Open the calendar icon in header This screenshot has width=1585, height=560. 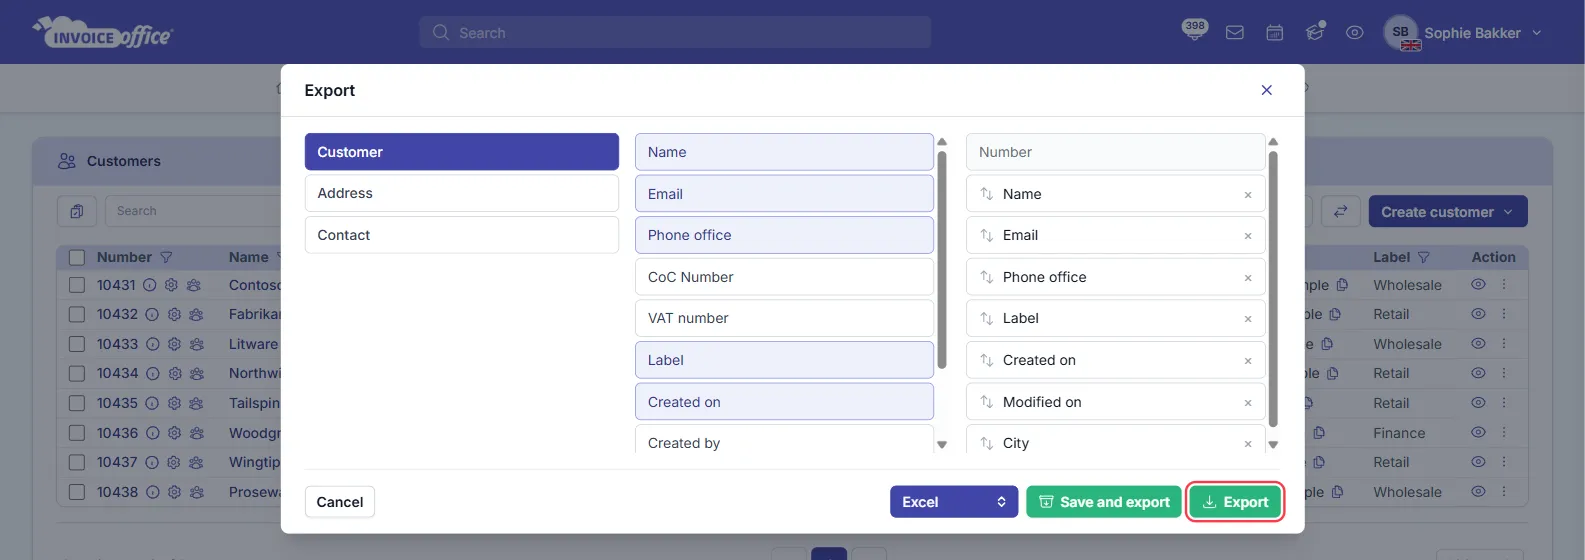[x=1275, y=33]
